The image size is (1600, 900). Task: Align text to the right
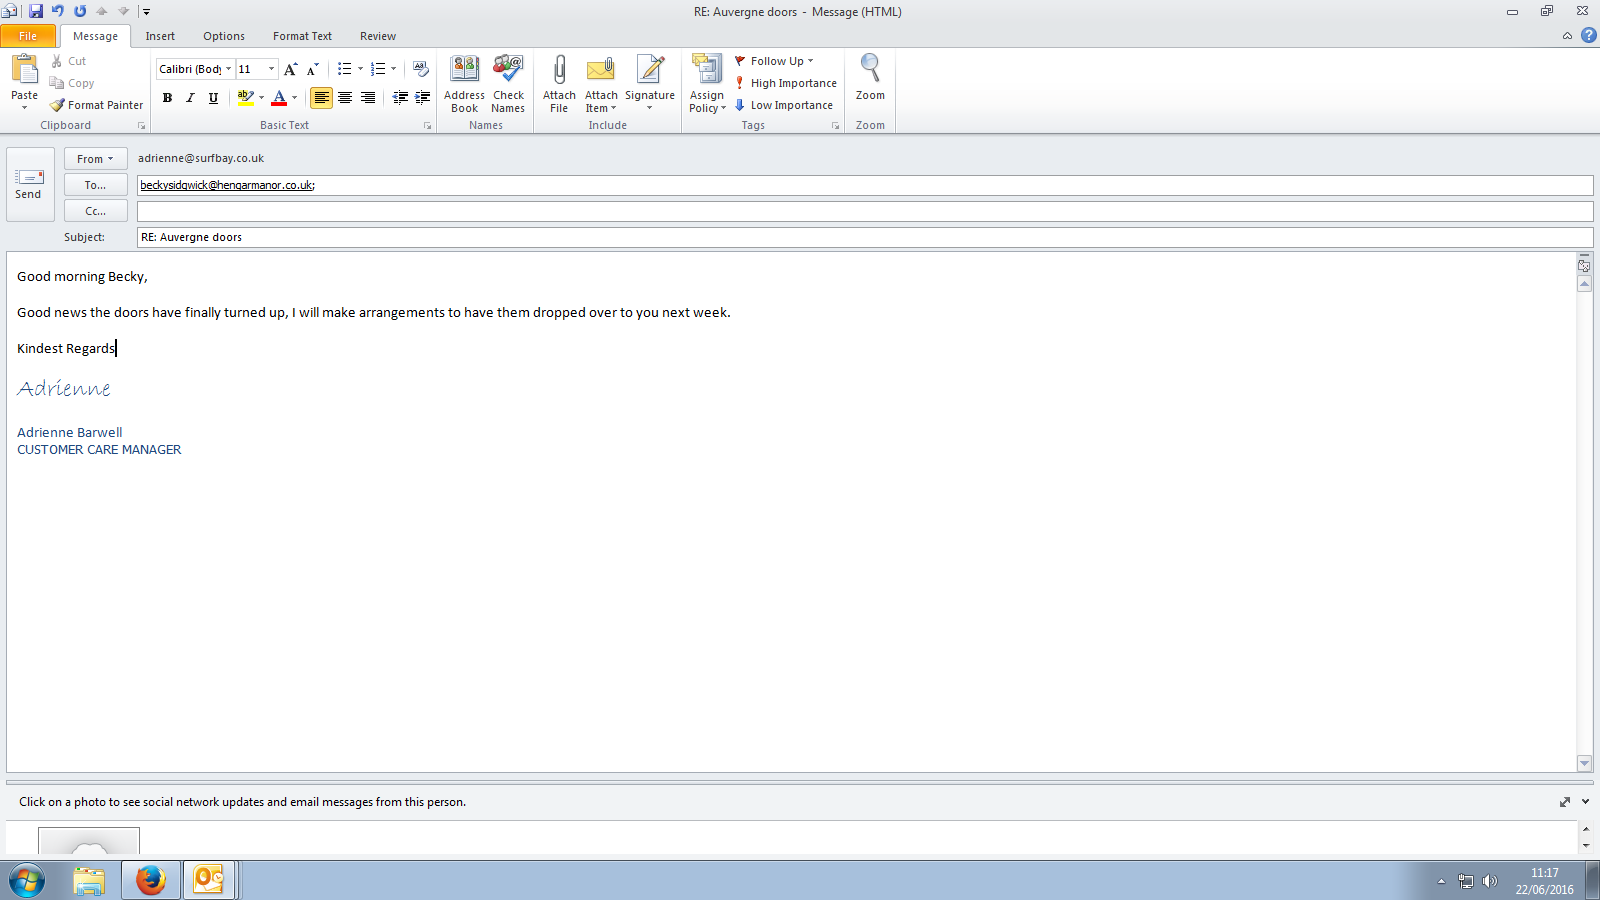pyautogui.click(x=368, y=97)
